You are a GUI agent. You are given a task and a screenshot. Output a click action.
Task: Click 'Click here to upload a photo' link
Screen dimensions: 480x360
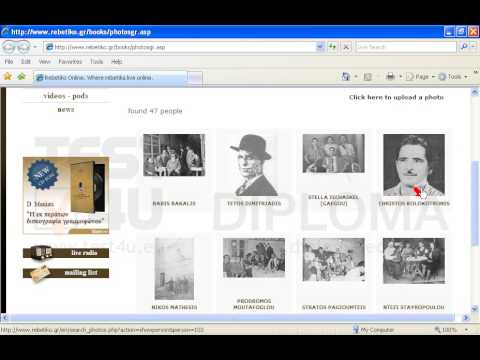[396, 97]
